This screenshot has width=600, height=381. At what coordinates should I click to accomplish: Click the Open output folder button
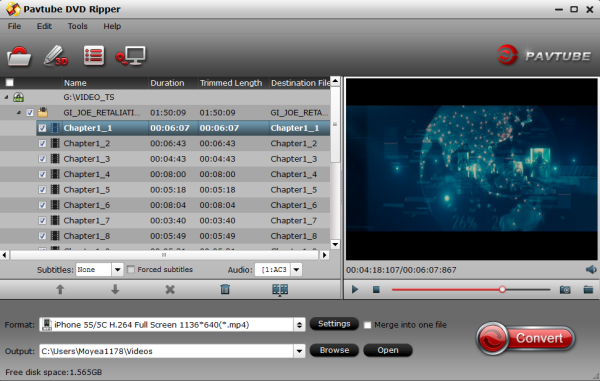point(388,350)
